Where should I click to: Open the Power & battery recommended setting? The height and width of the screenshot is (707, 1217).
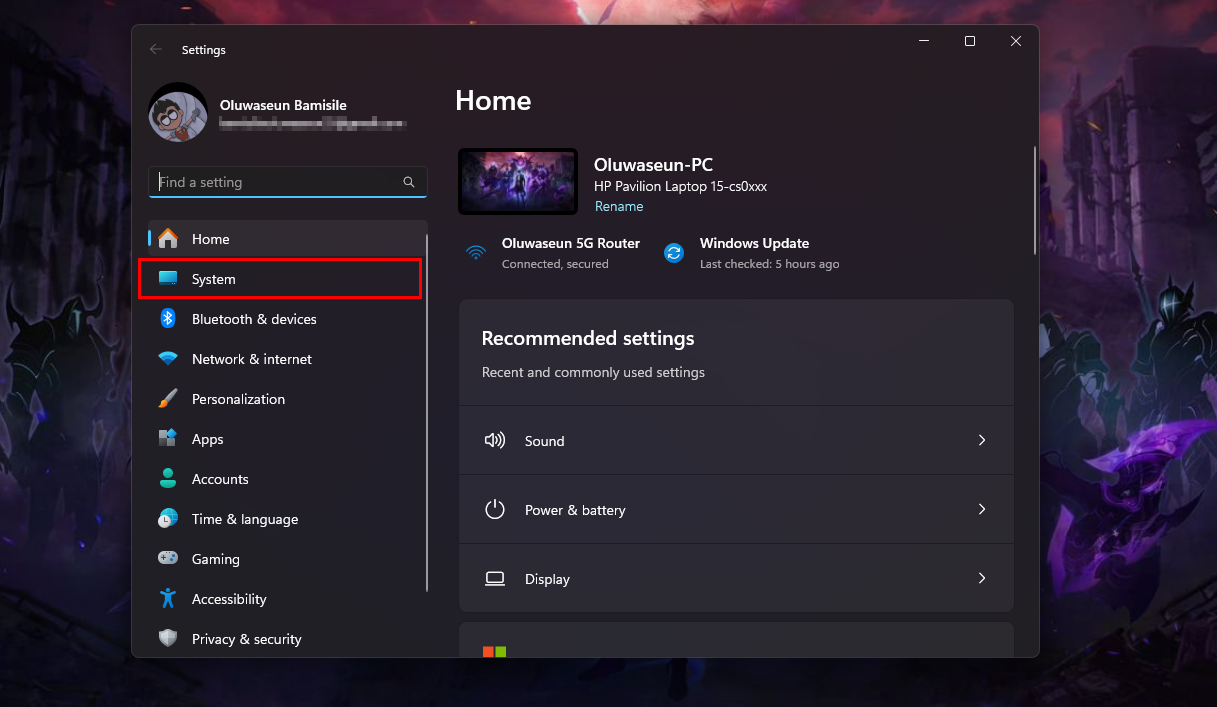tap(736, 509)
